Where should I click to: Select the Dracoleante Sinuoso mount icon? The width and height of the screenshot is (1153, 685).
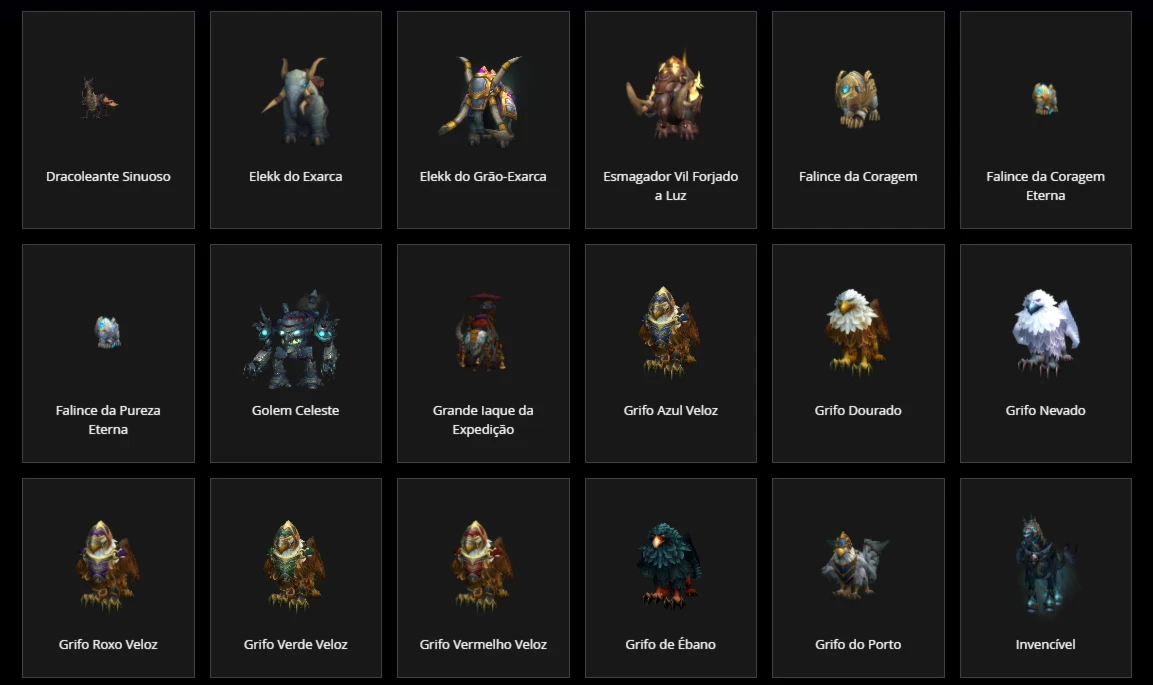(x=99, y=98)
